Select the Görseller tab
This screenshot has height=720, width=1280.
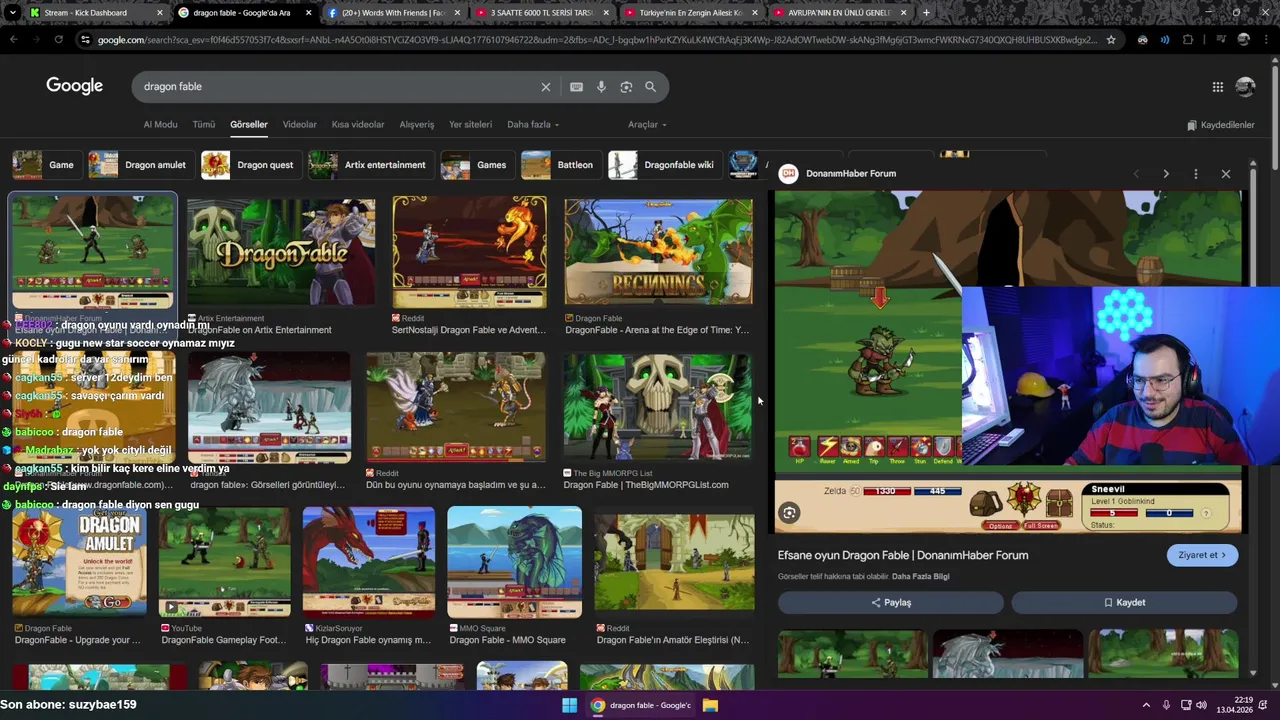click(249, 125)
